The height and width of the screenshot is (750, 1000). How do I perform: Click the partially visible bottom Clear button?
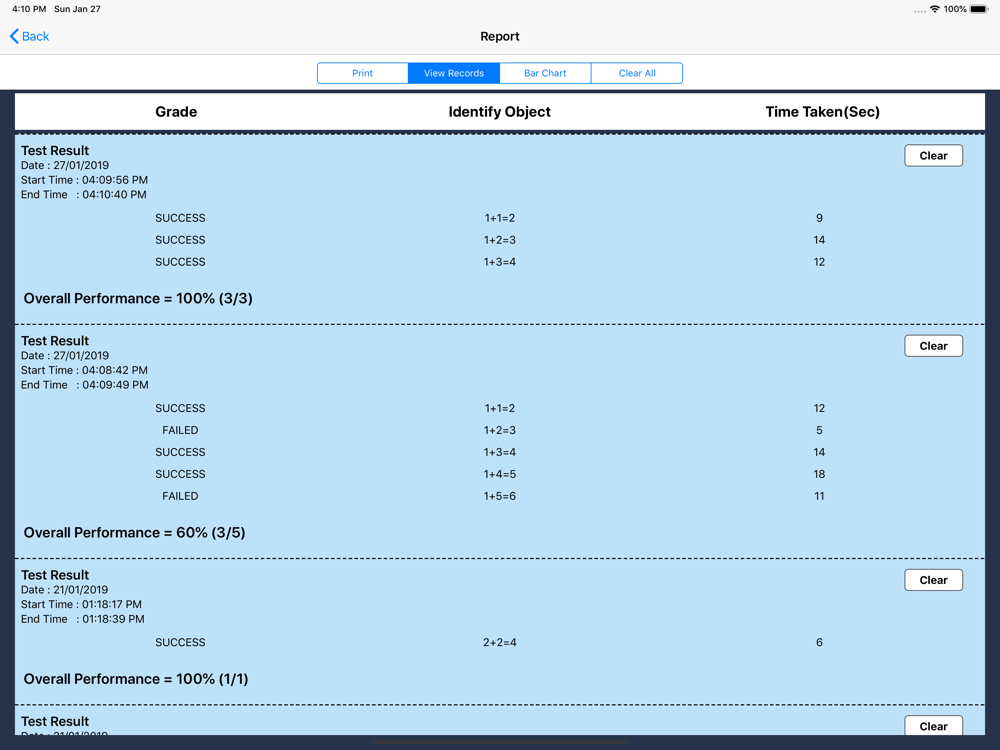[933, 725]
